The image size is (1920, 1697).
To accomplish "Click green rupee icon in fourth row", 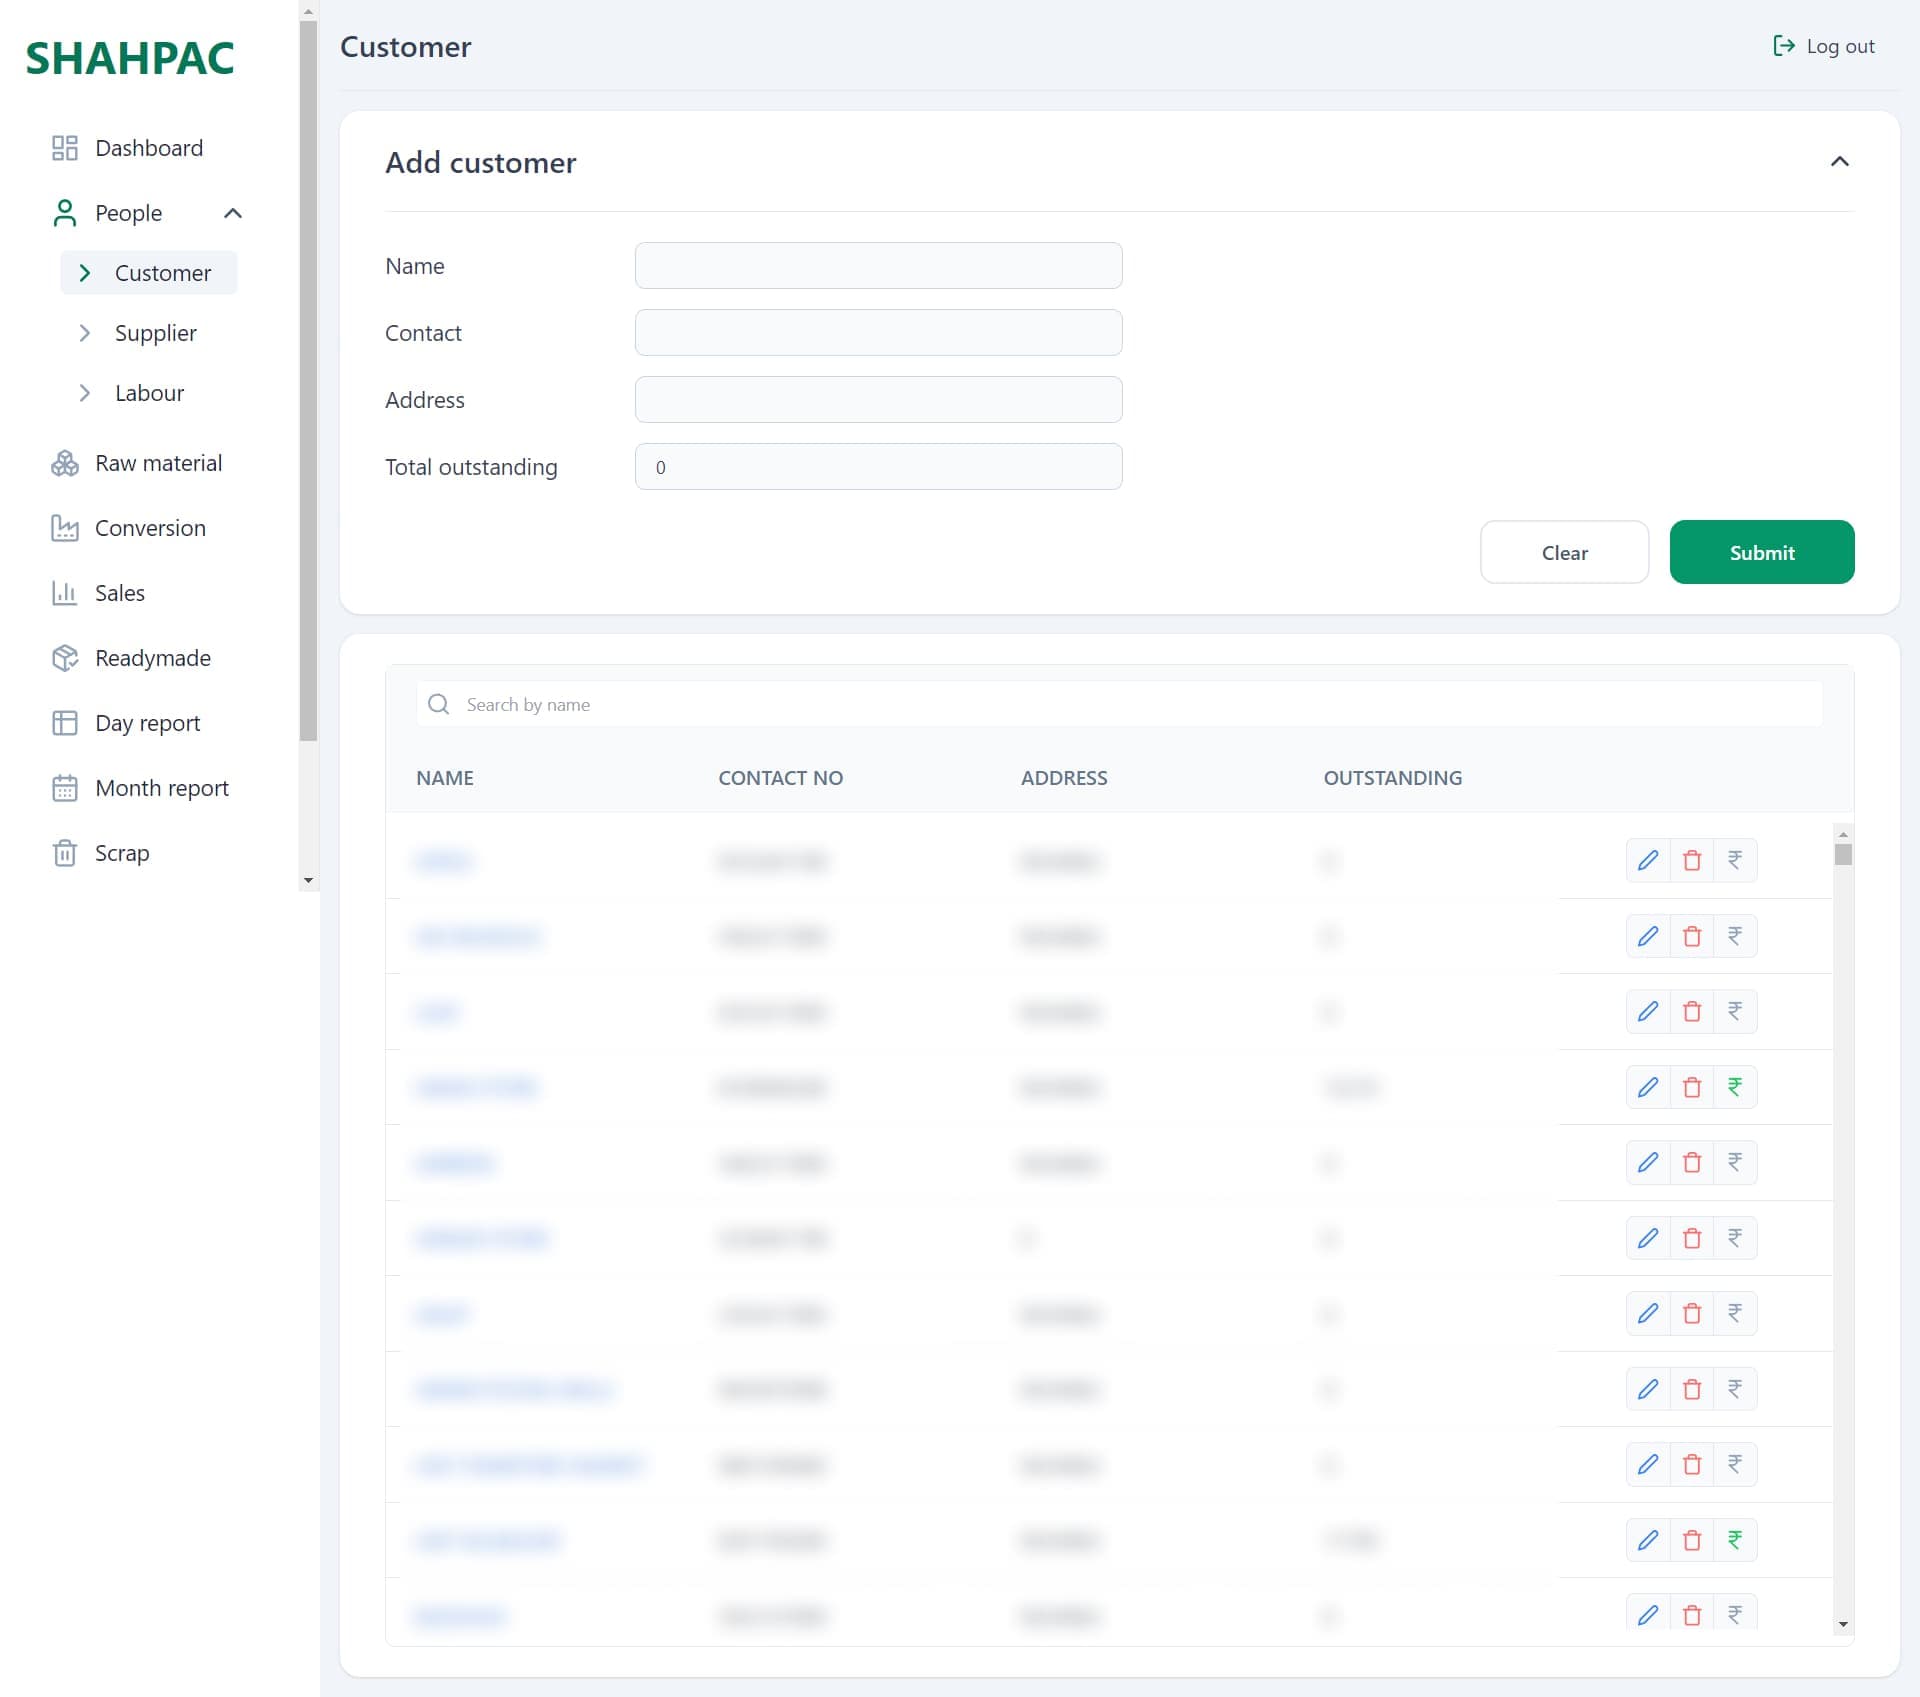I will pyautogui.click(x=1735, y=1087).
